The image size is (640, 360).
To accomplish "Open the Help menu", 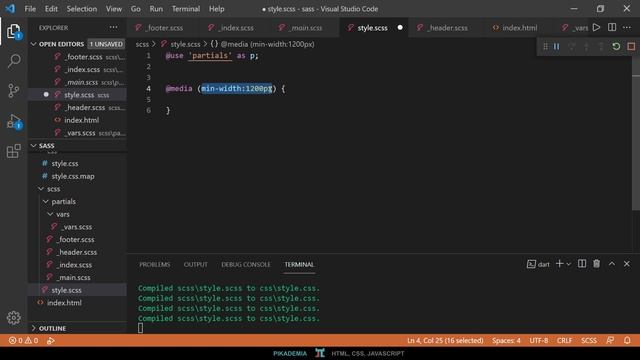I will pyautogui.click(x=217, y=9).
